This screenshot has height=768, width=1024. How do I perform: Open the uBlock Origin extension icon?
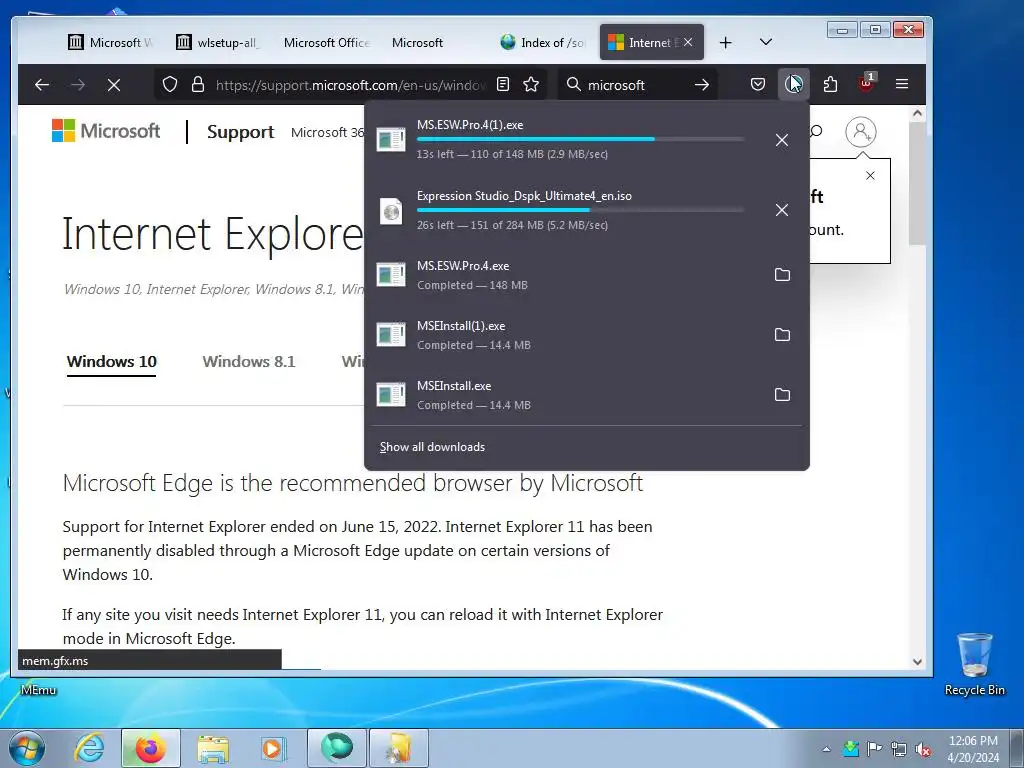pos(867,83)
